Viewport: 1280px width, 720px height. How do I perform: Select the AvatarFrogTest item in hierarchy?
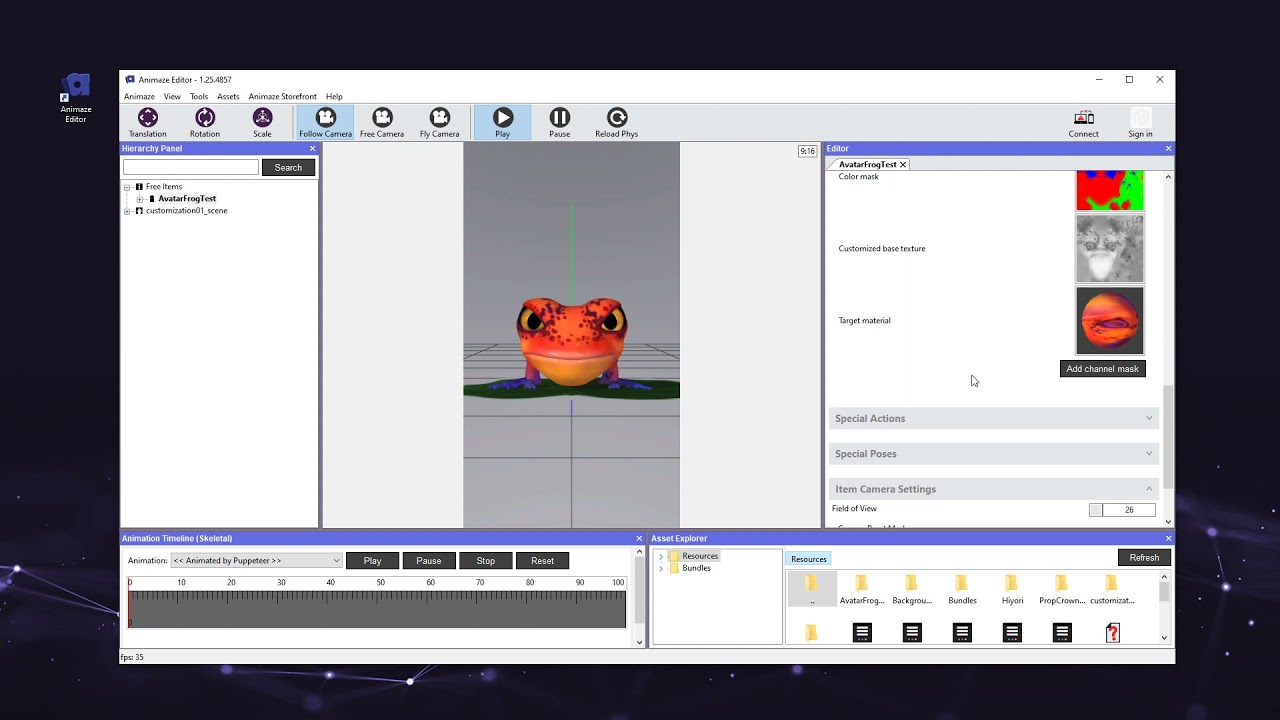tap(187, 199)
